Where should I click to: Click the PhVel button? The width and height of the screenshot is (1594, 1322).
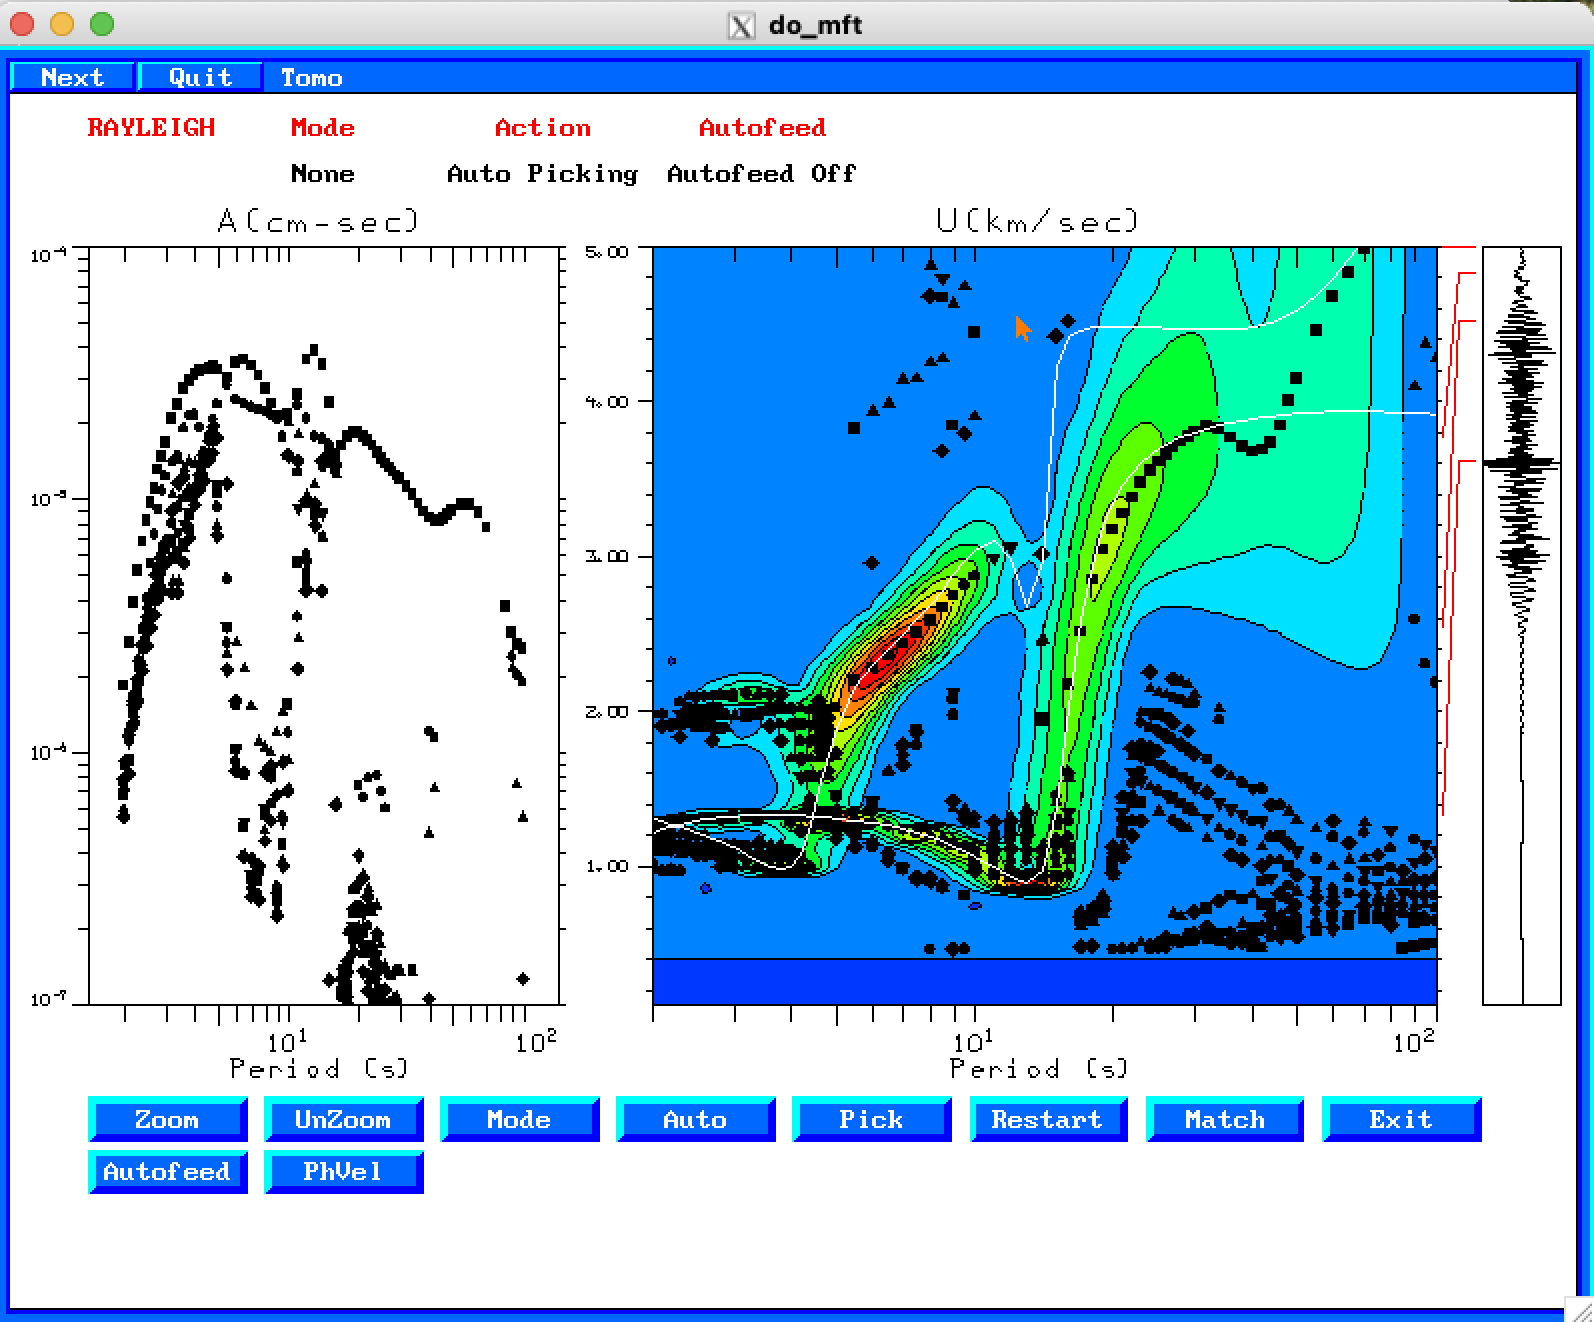point(343,1171)
